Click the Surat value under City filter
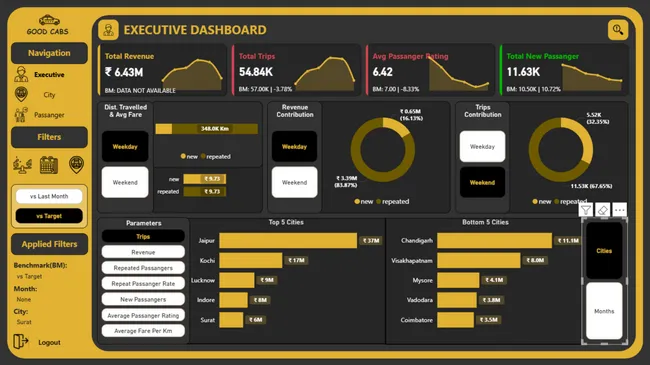The height and width of the screenshot is (365, 650). coord(24,322)
